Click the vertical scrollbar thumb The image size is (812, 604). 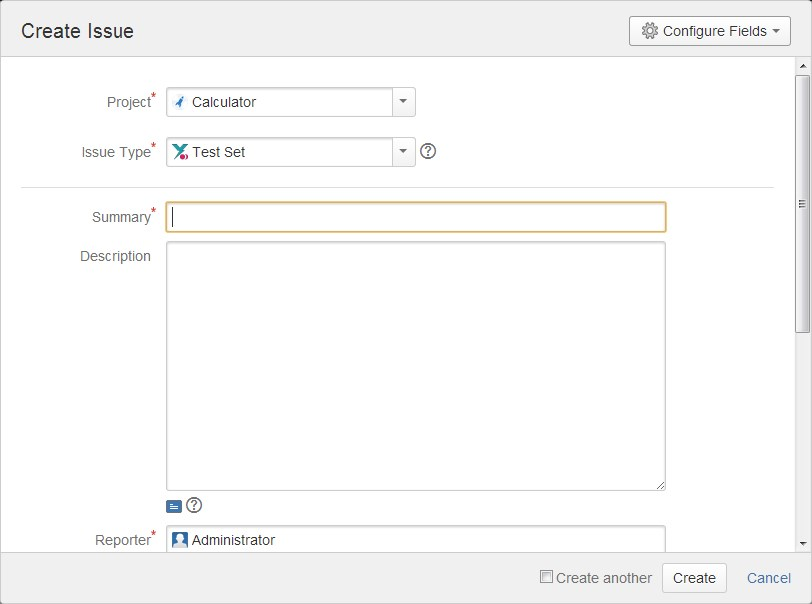point(802,204)
